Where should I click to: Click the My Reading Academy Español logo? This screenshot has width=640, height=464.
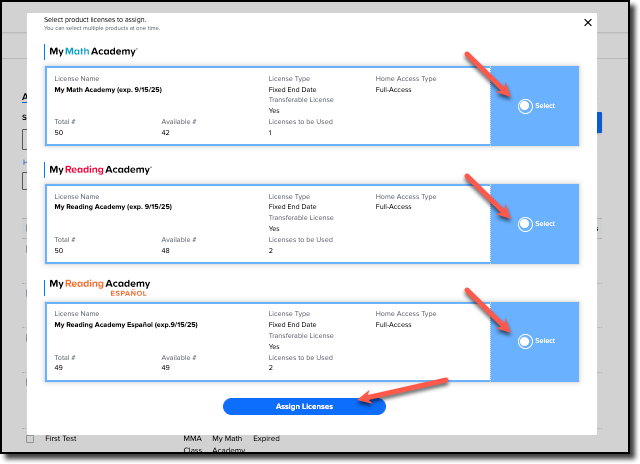[x=100, y=288]
